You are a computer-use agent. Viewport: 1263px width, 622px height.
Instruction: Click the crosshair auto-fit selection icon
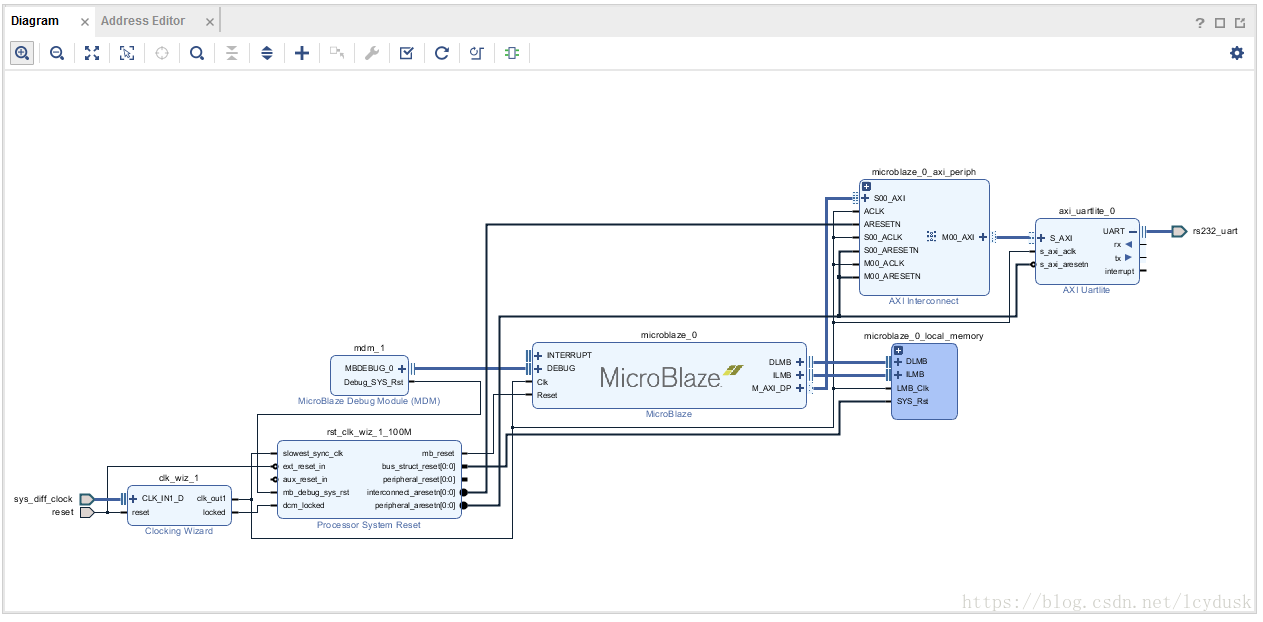pos(162,53)
